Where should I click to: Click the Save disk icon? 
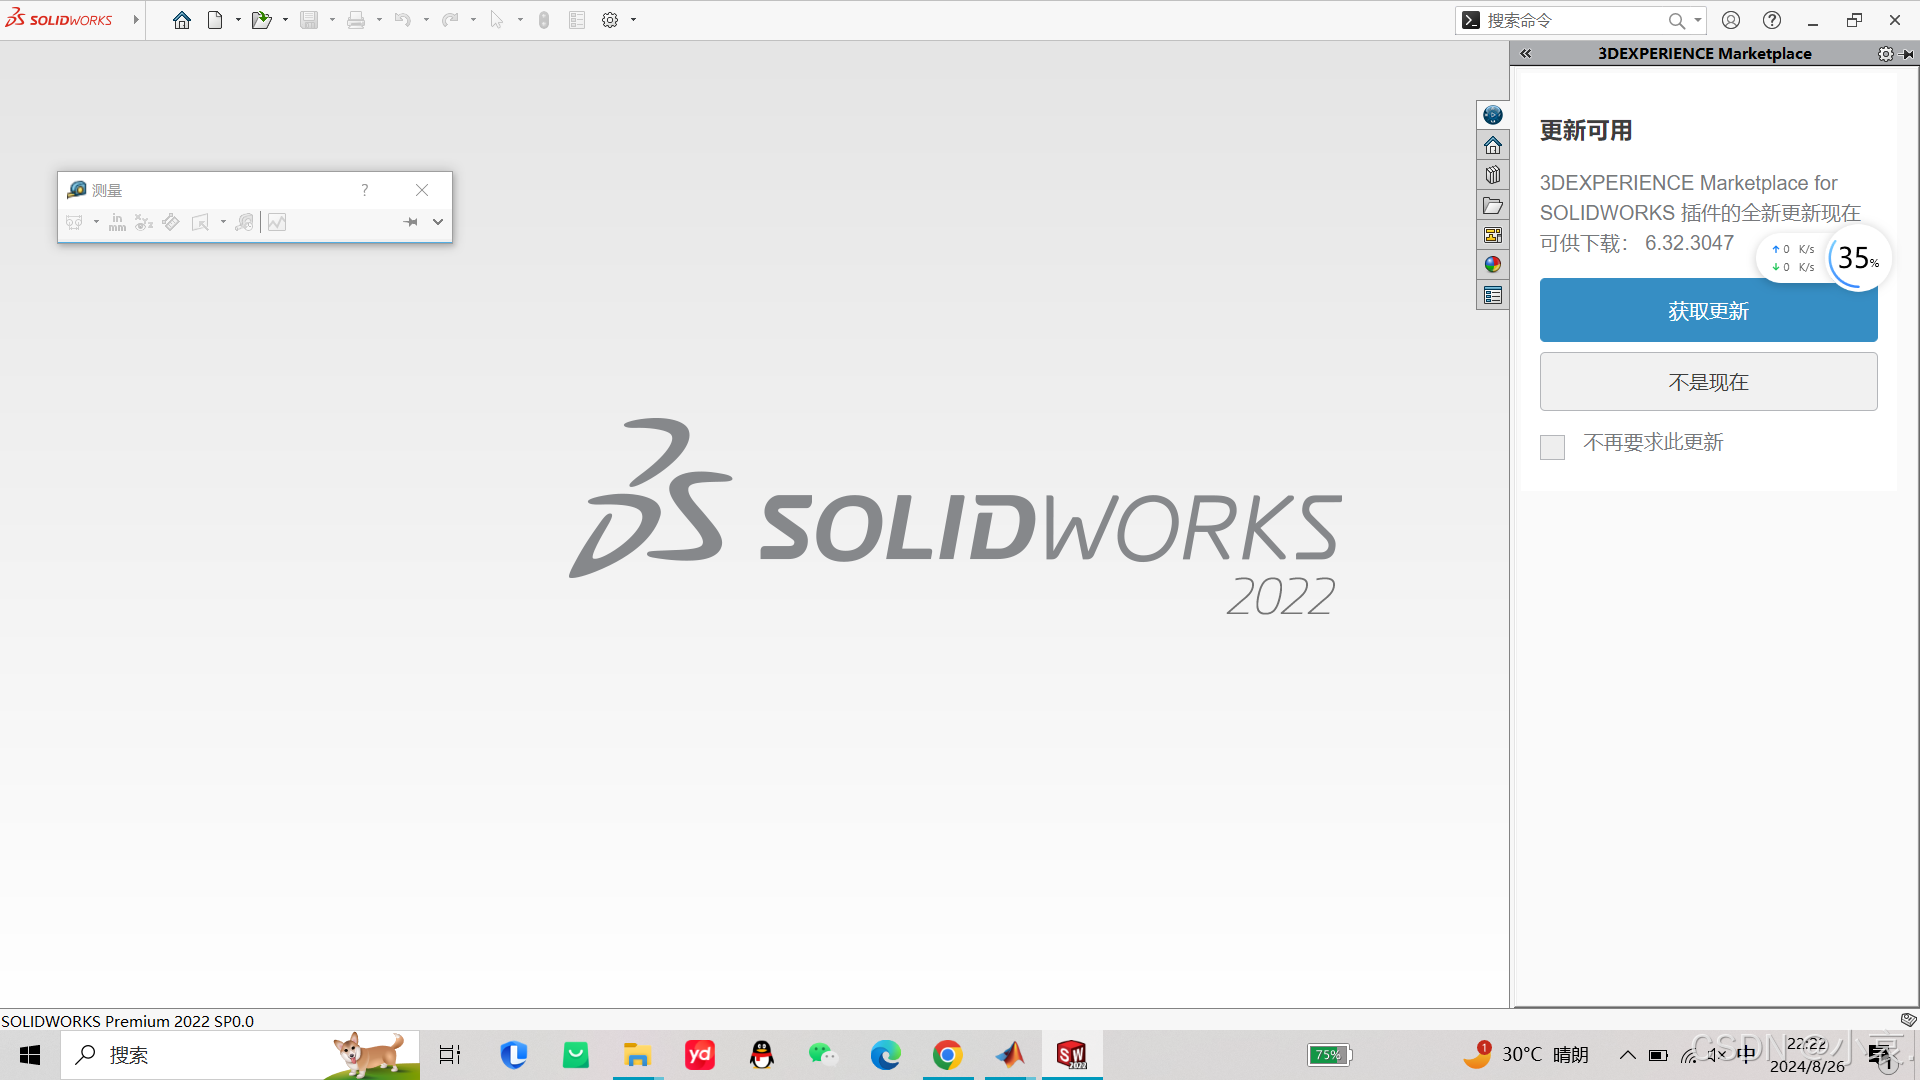pyautogui.click(x=309, y=20)
